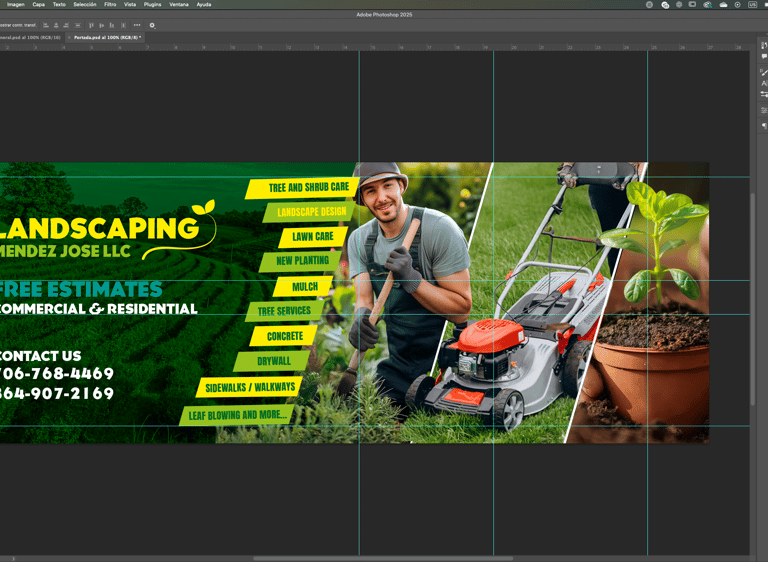
Task: Open the Filtro menu
Action: point(110,4)
